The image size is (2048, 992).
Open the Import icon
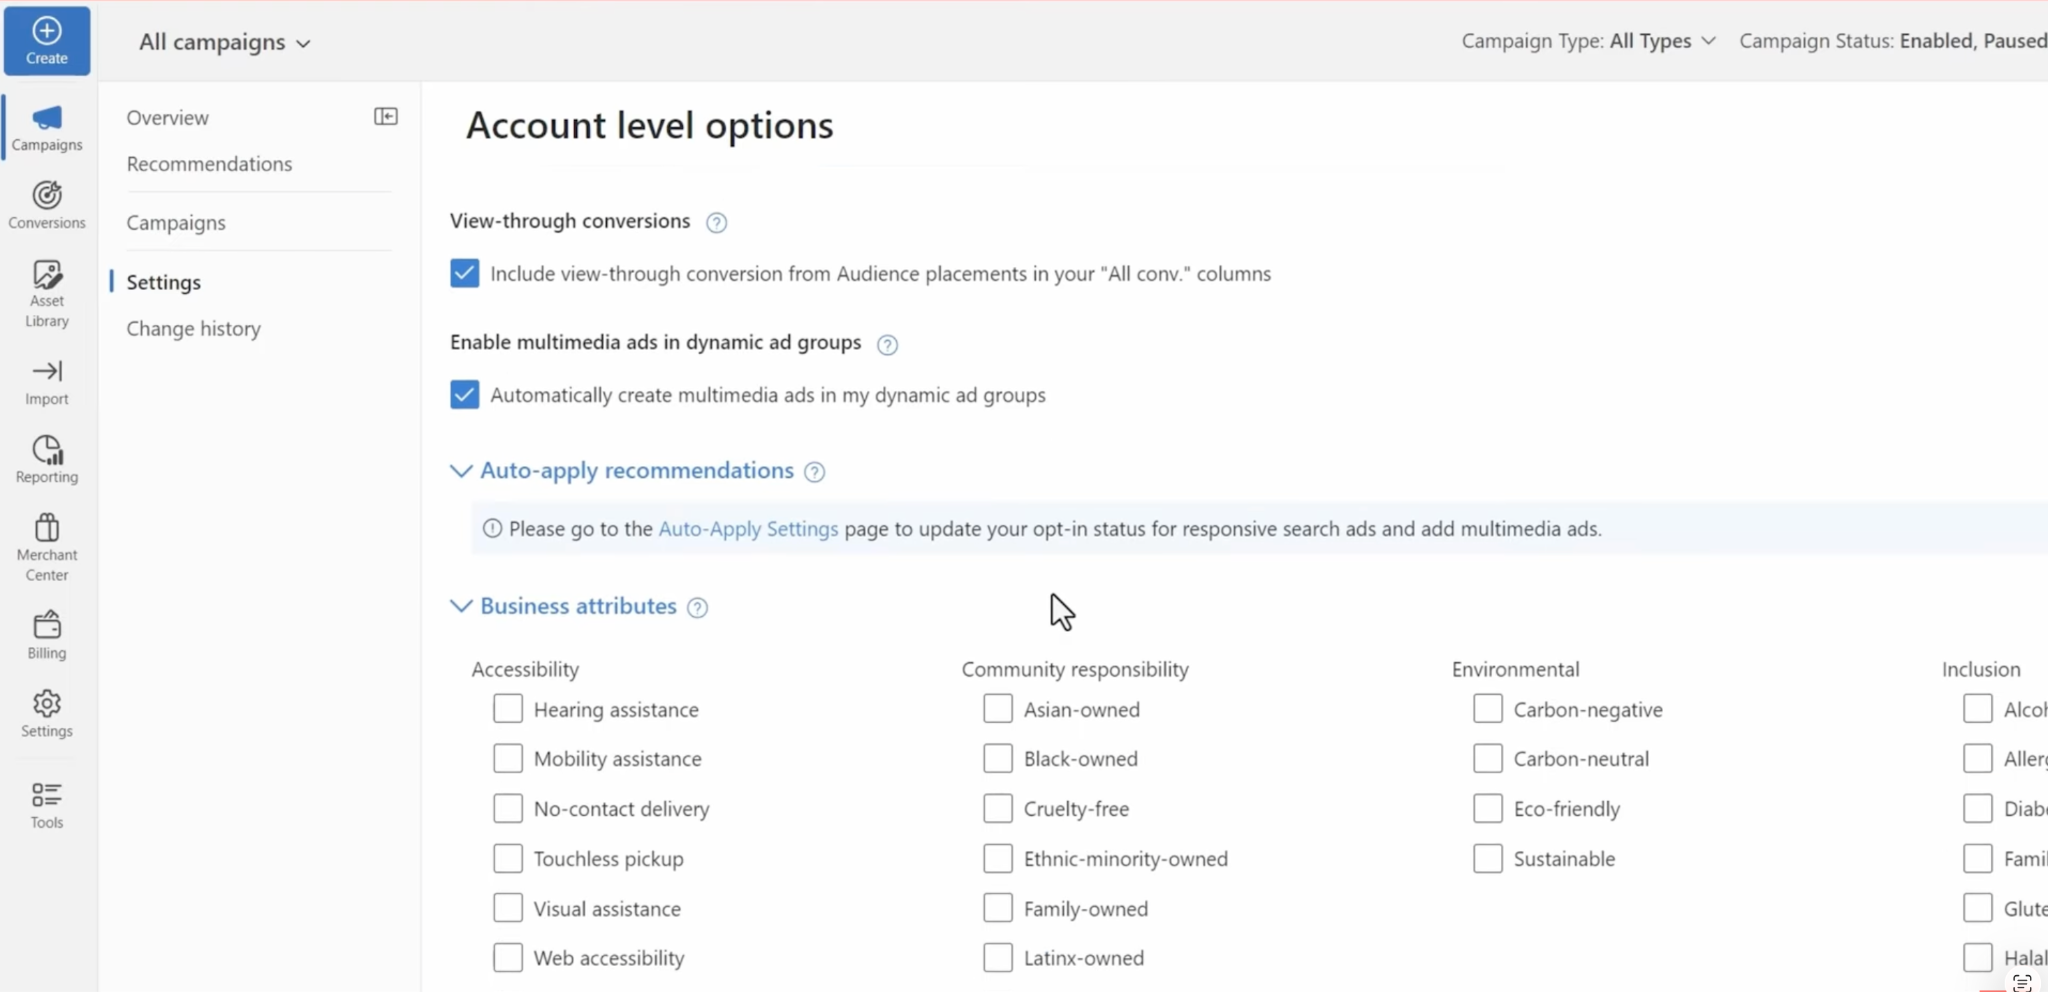click(47, 383)
